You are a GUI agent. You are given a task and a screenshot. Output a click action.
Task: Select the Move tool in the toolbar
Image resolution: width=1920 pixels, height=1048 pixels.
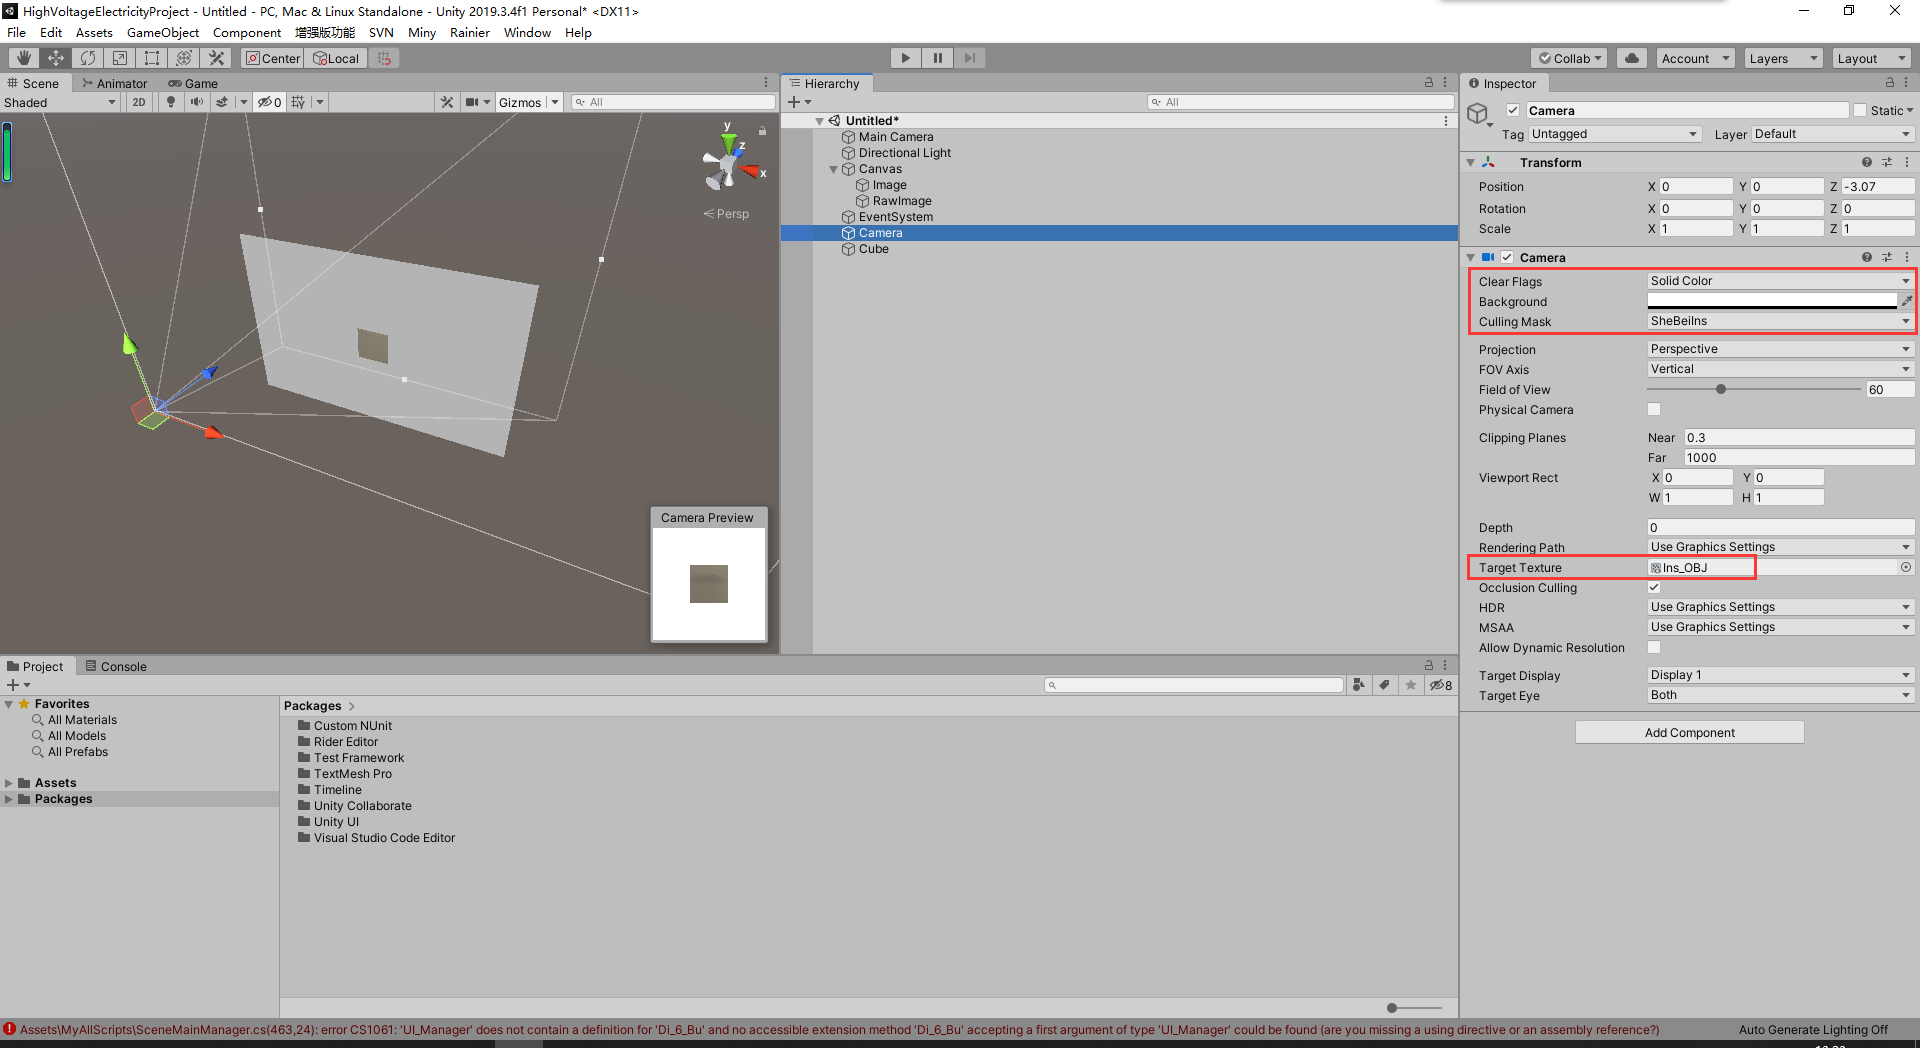point(56,57)
